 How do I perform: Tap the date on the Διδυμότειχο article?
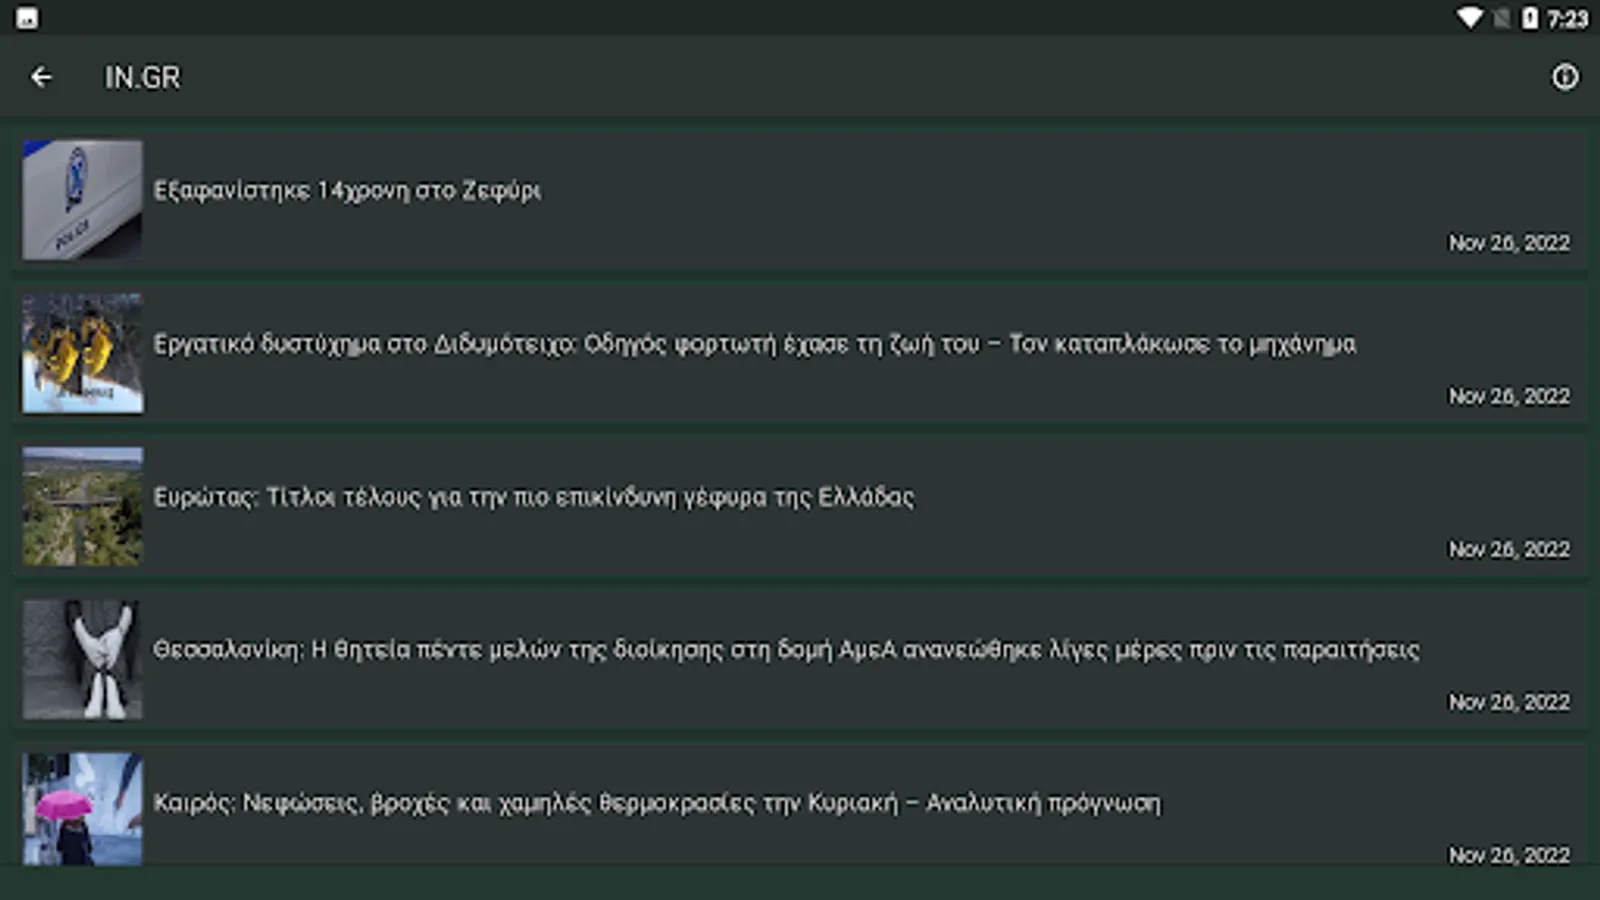[x=1509, y=396]
